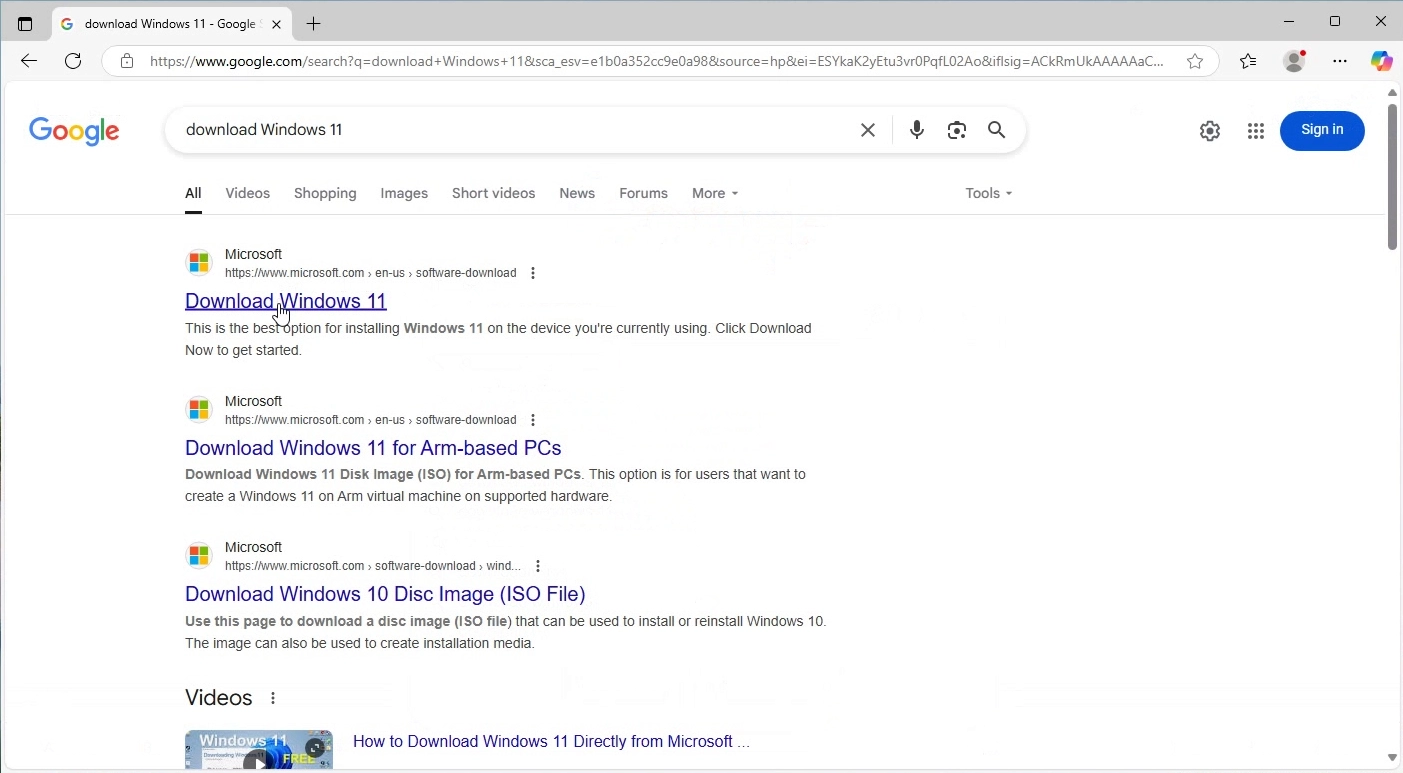This screenshot has width=1403, height=773.
Task: Switch to the Forums tab
Action: (x=644, y=194)
